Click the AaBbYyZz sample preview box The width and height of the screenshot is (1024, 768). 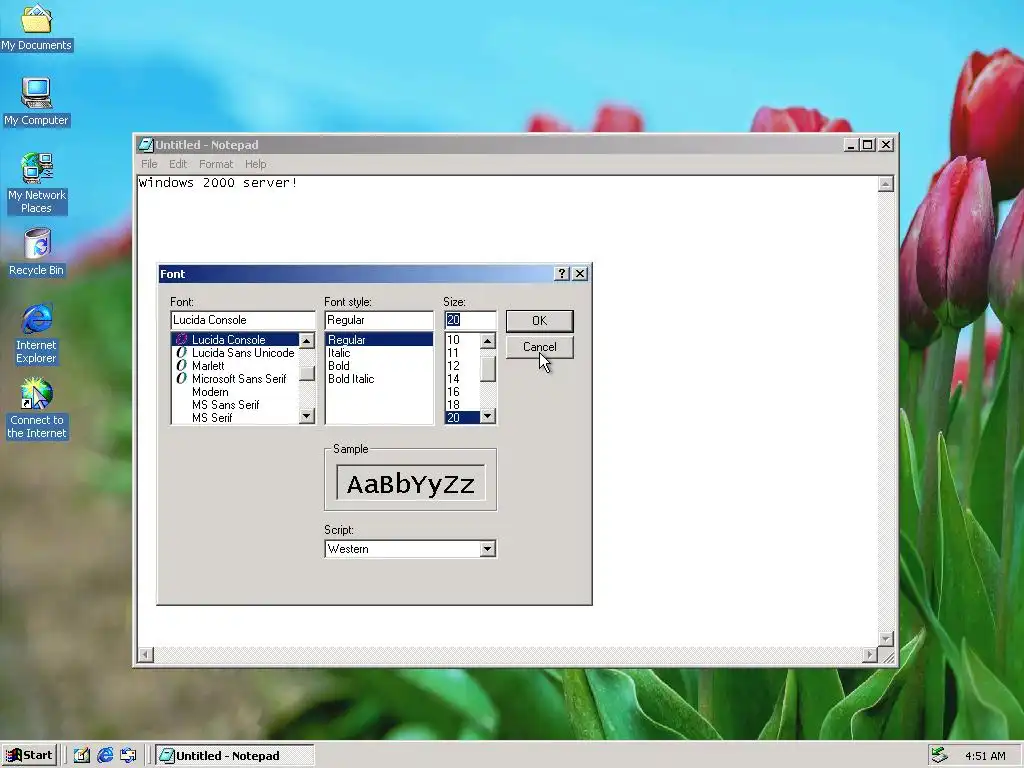click(x=411, y=483)
